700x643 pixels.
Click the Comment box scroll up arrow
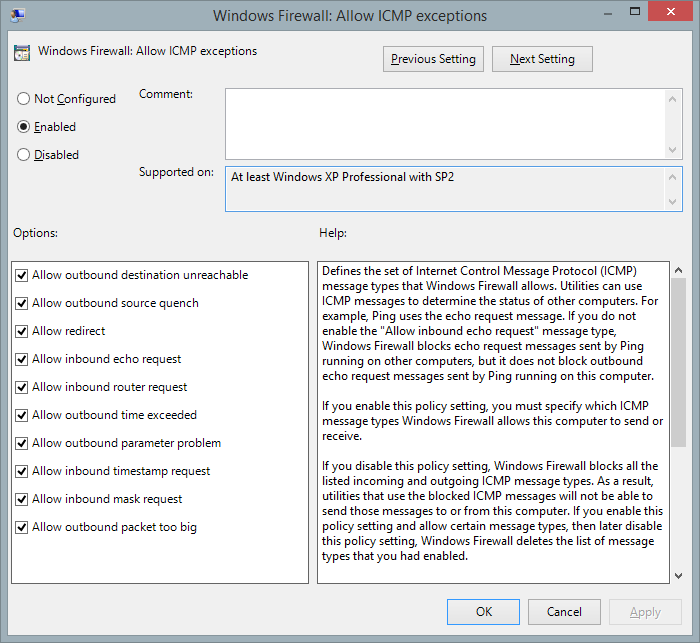point(673,99)
